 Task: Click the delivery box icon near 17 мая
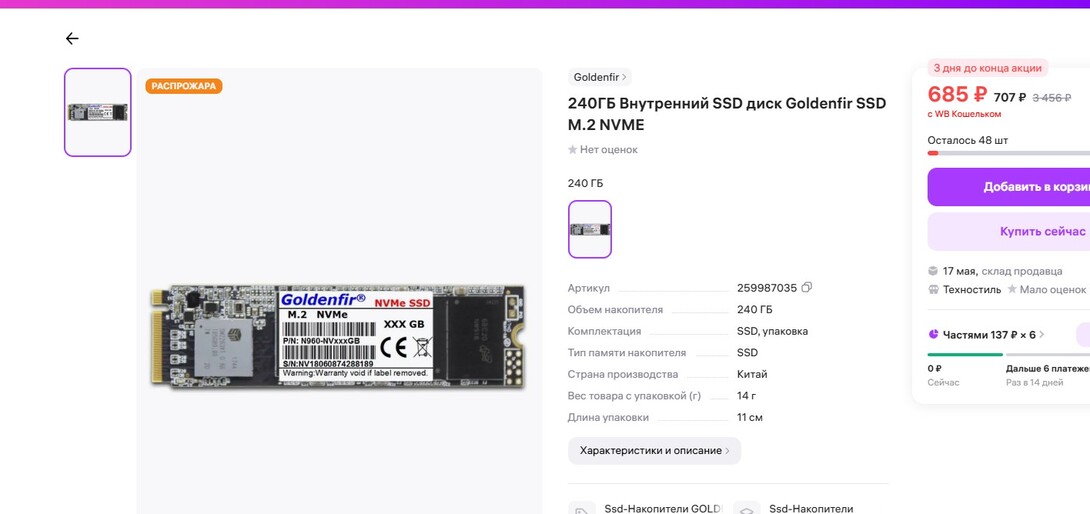[x=933, y=271]
